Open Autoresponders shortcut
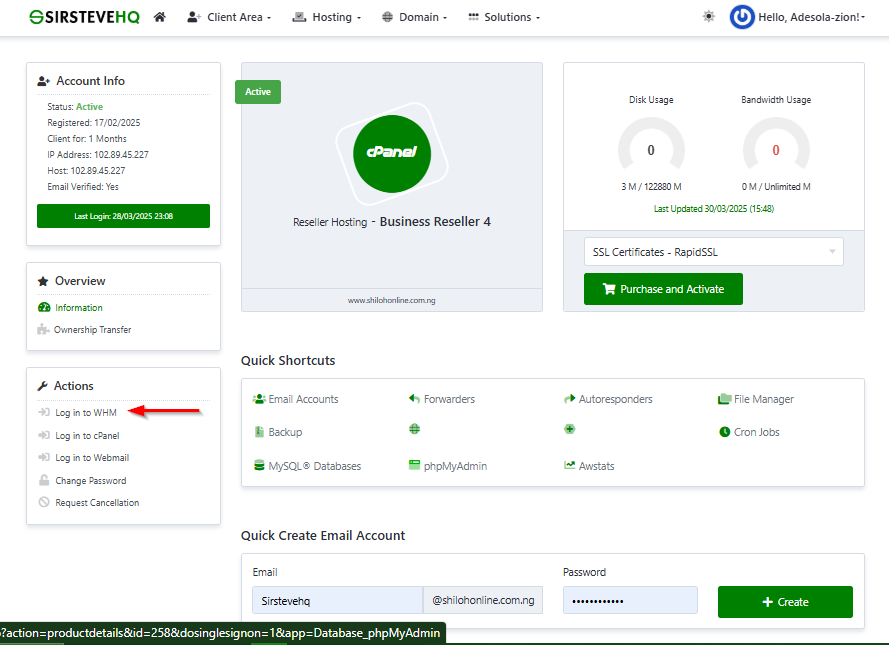This screenshot has height=645, width=889. coord(608,399)
